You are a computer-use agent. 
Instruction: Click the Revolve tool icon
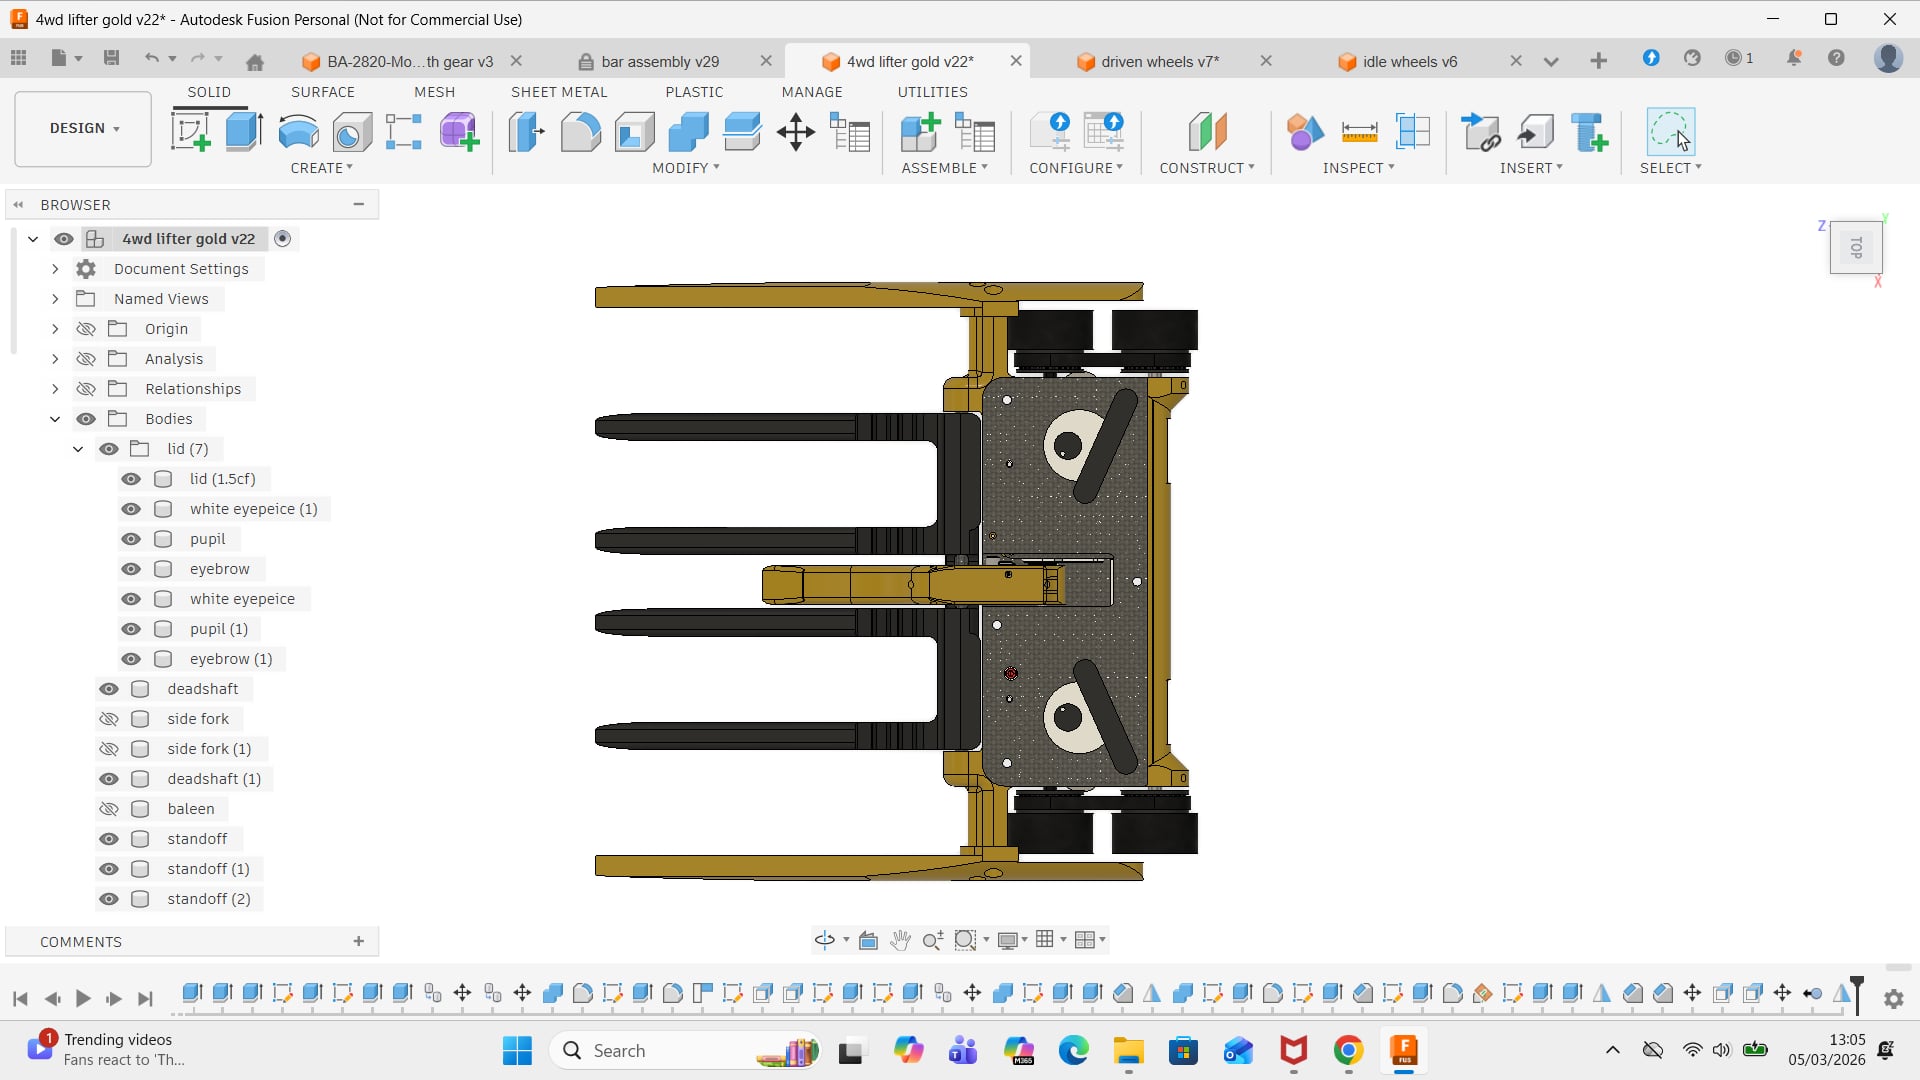(x=298, y=132)
